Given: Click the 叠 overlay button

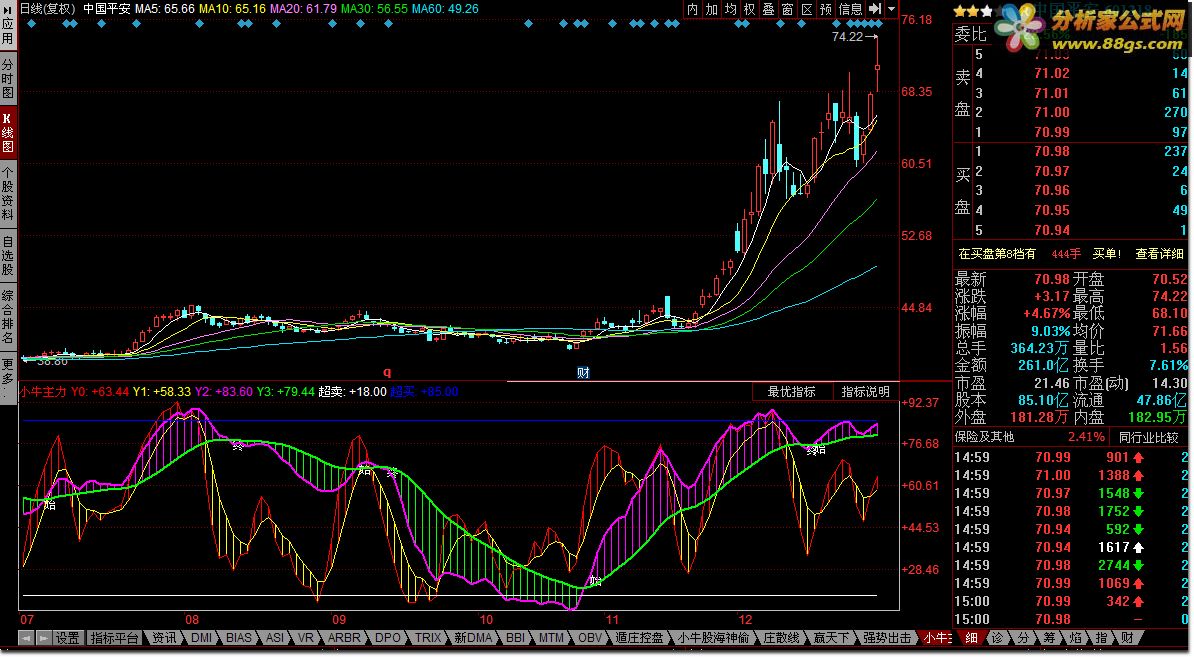Looking at the screenshot, I should point(768,9).
